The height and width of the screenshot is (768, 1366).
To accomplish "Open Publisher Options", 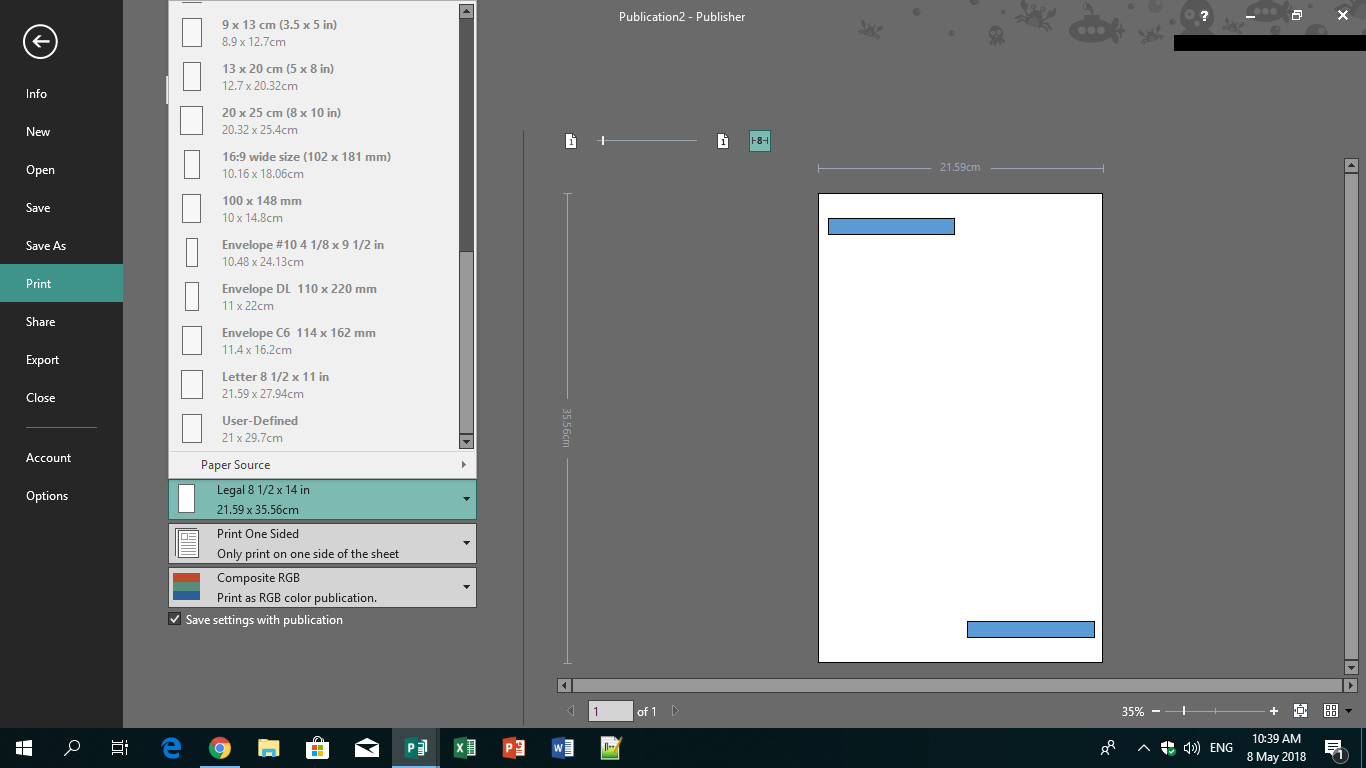I will [61, 496].
